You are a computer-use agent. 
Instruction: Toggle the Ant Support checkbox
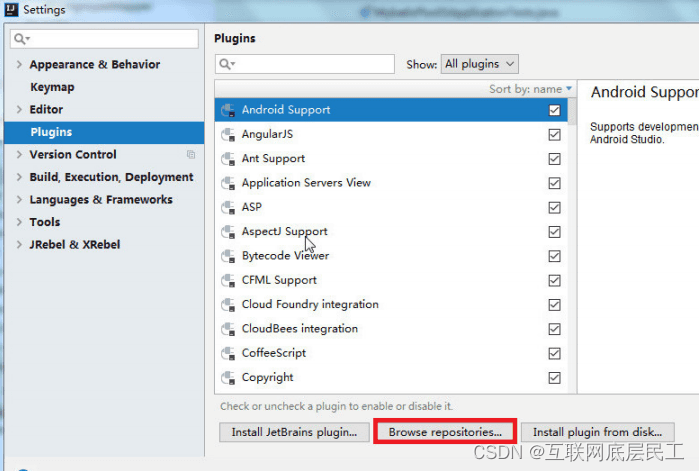(x=555, y=159)
